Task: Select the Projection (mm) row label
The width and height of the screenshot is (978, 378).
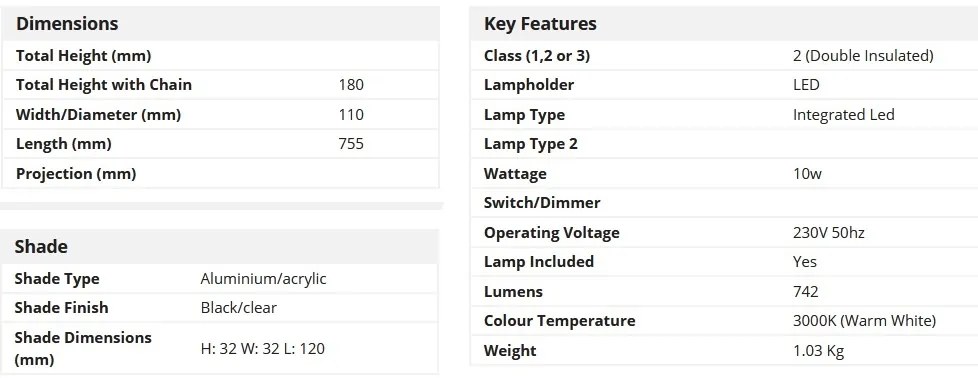Action: (76, 174)
